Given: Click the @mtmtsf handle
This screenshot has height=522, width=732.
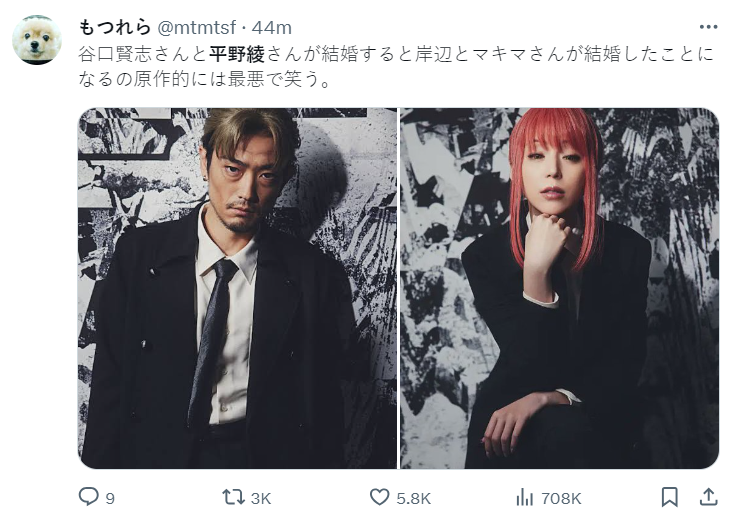Looking at the screenshot, I should pos(197,28).
